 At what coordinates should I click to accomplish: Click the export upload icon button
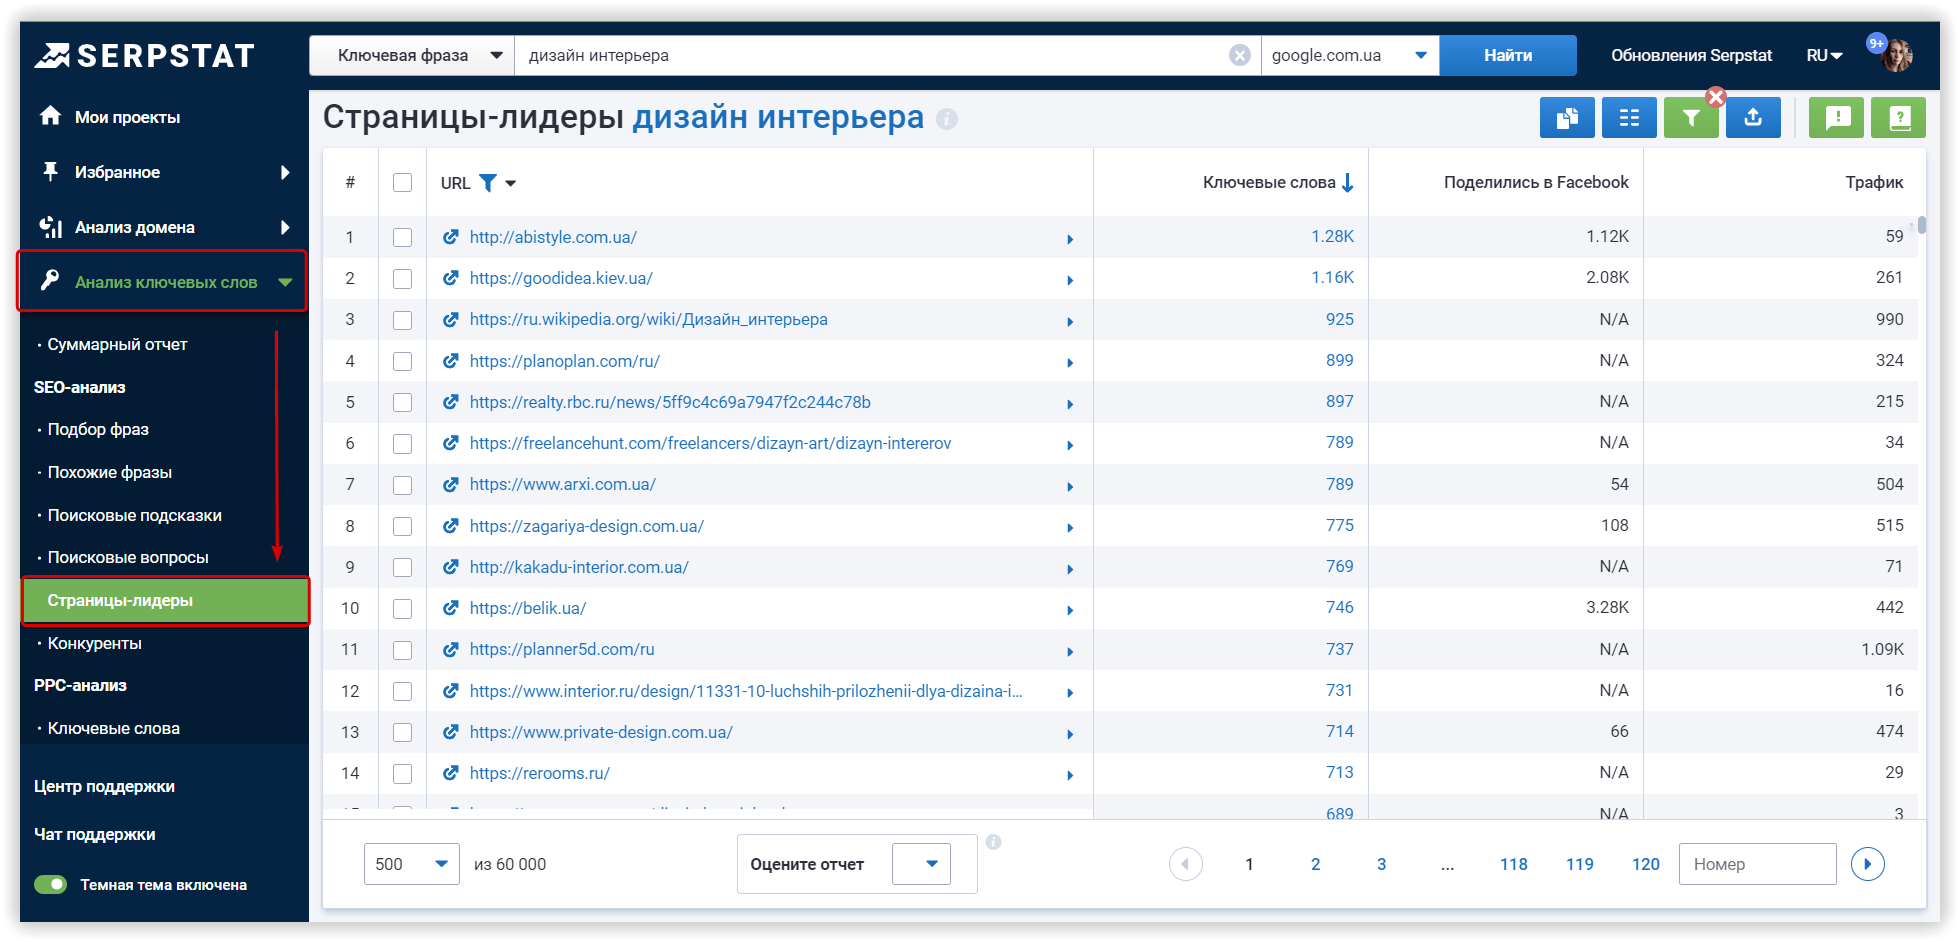tap(1753, 118)
